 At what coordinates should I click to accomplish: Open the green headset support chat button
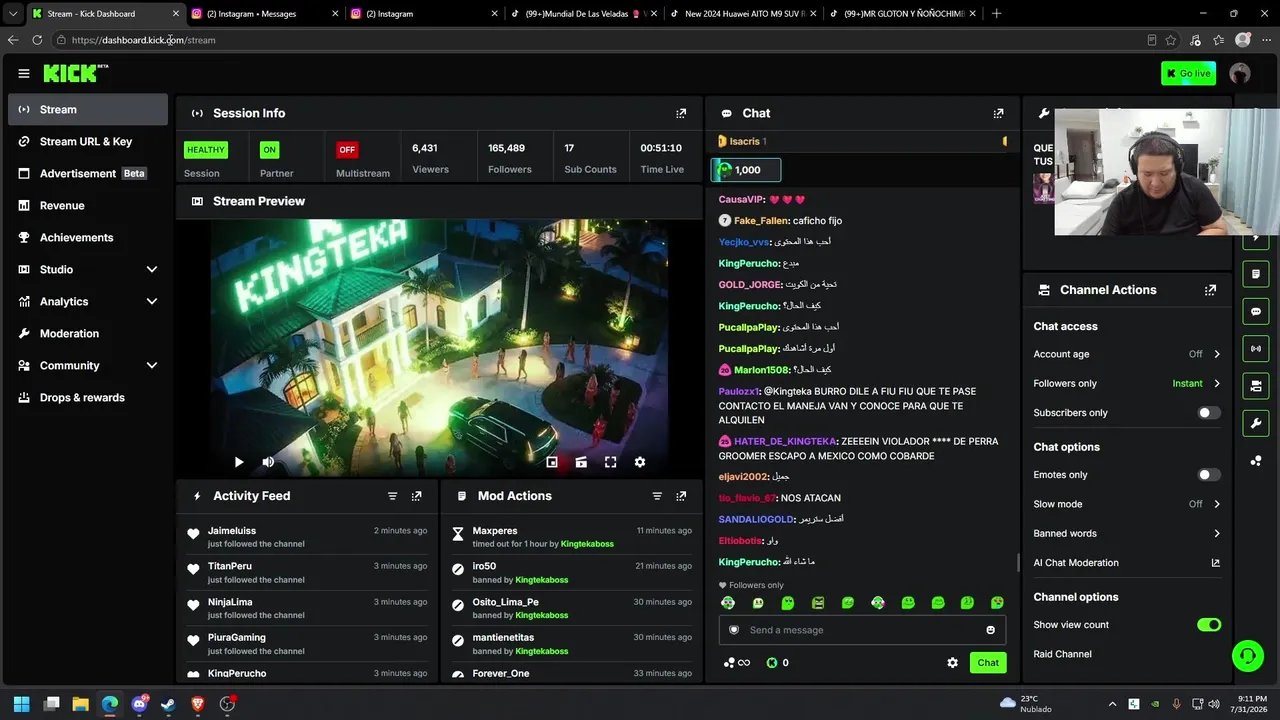point(1248,656)
